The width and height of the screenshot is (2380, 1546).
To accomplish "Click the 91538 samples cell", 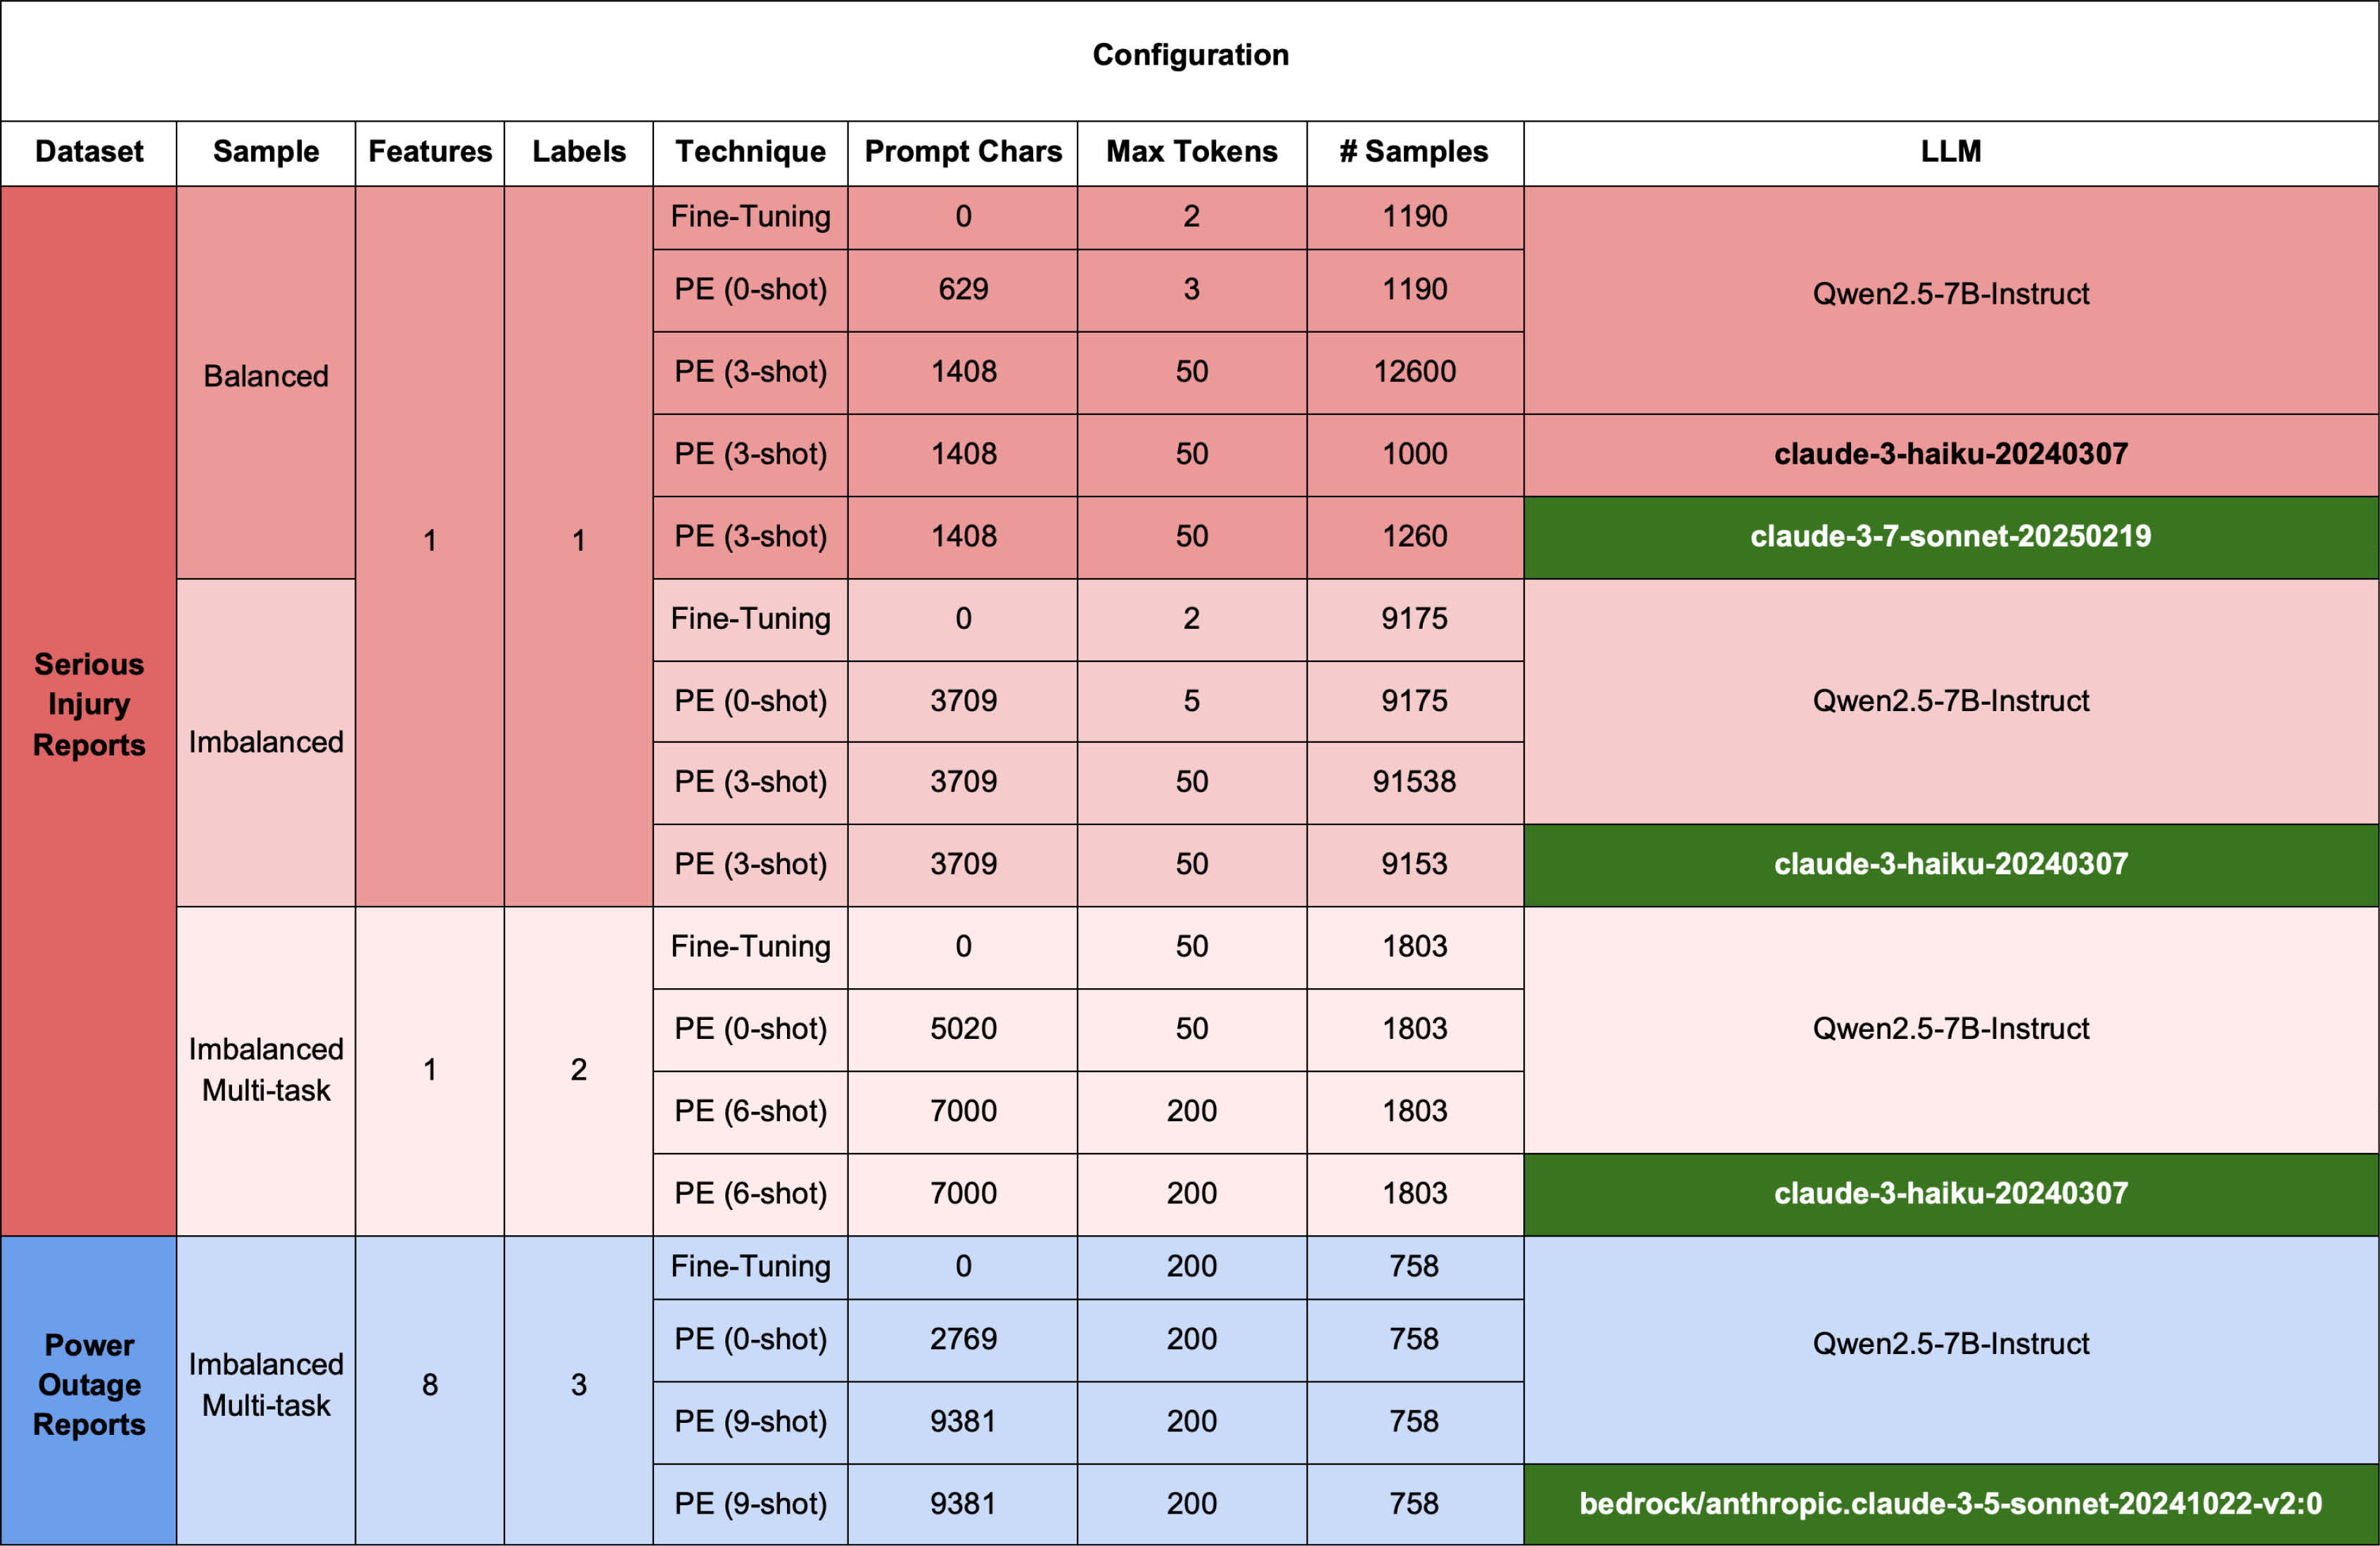I will coord(1414,781).
